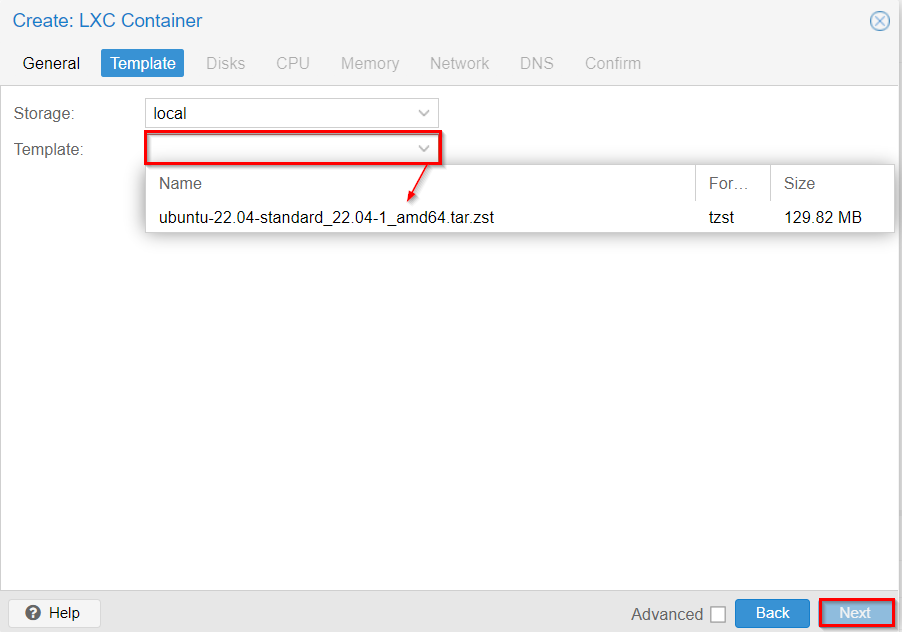902x632 pixels.
Task: Open the Disks tab
Action: (x=226, y=63)
